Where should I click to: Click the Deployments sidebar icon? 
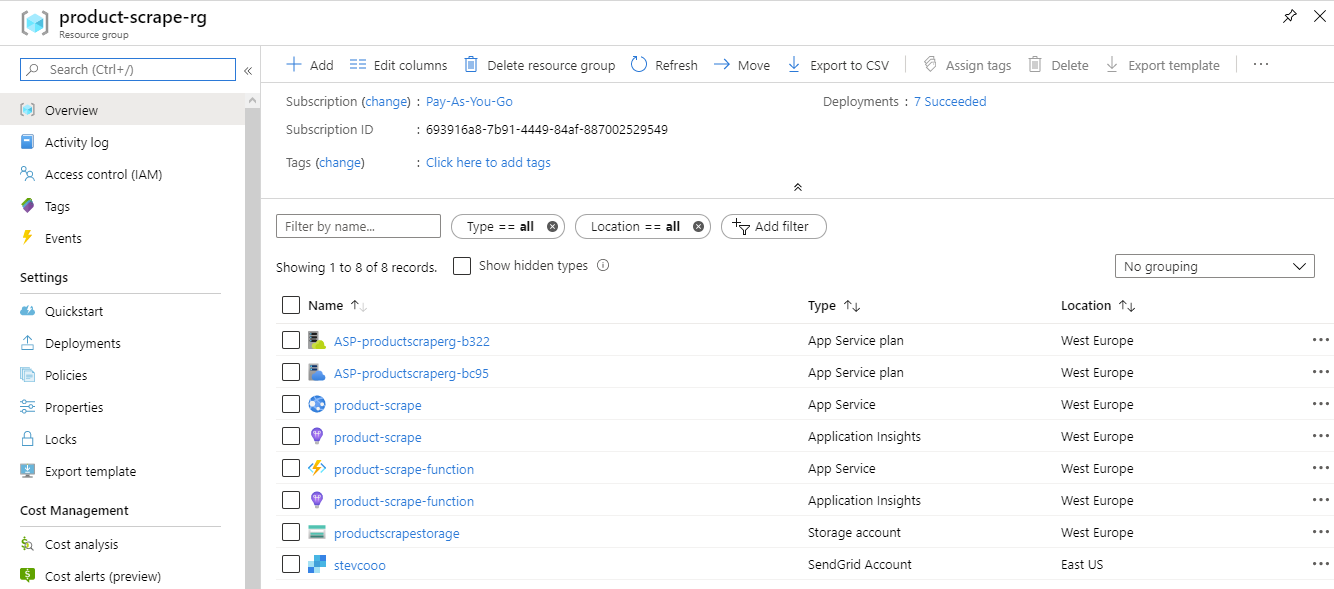pos(27,343)
